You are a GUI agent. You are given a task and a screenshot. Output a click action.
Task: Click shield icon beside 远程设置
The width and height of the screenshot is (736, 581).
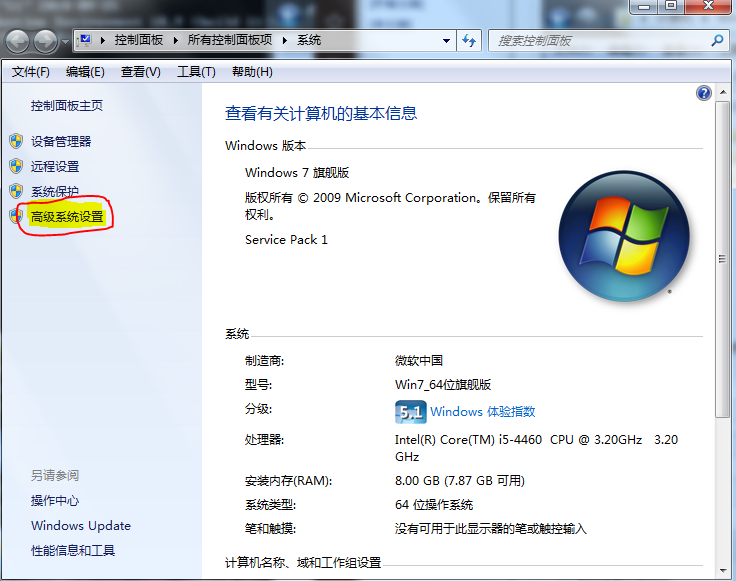click(x=16, y=166)
